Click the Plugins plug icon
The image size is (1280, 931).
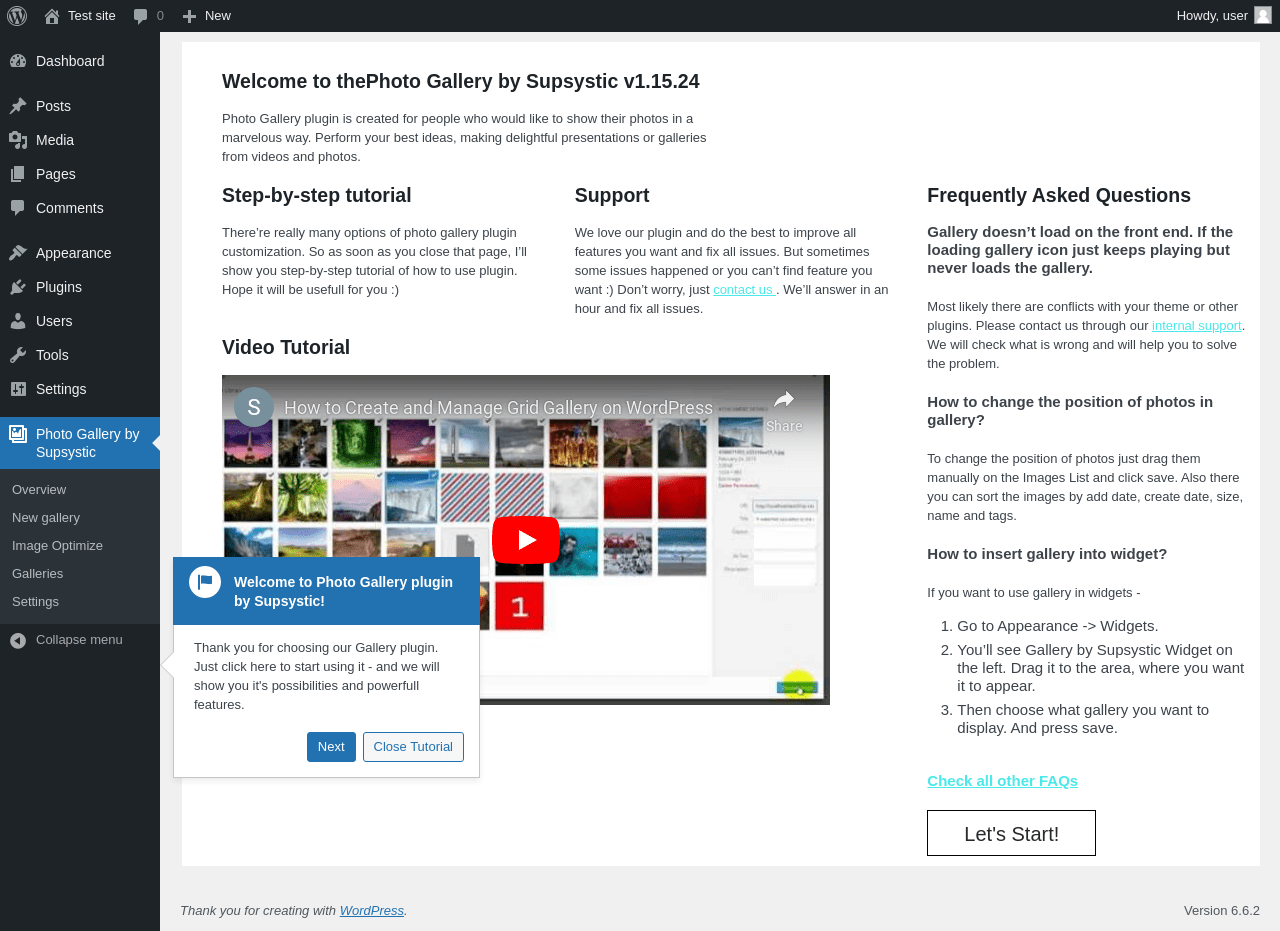coord(18,287)
